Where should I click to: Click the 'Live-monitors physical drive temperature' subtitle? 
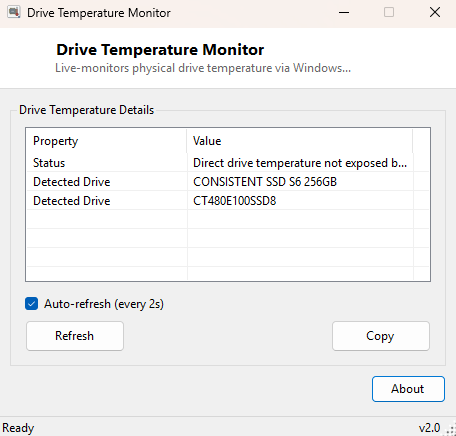[x=203, y=68]
